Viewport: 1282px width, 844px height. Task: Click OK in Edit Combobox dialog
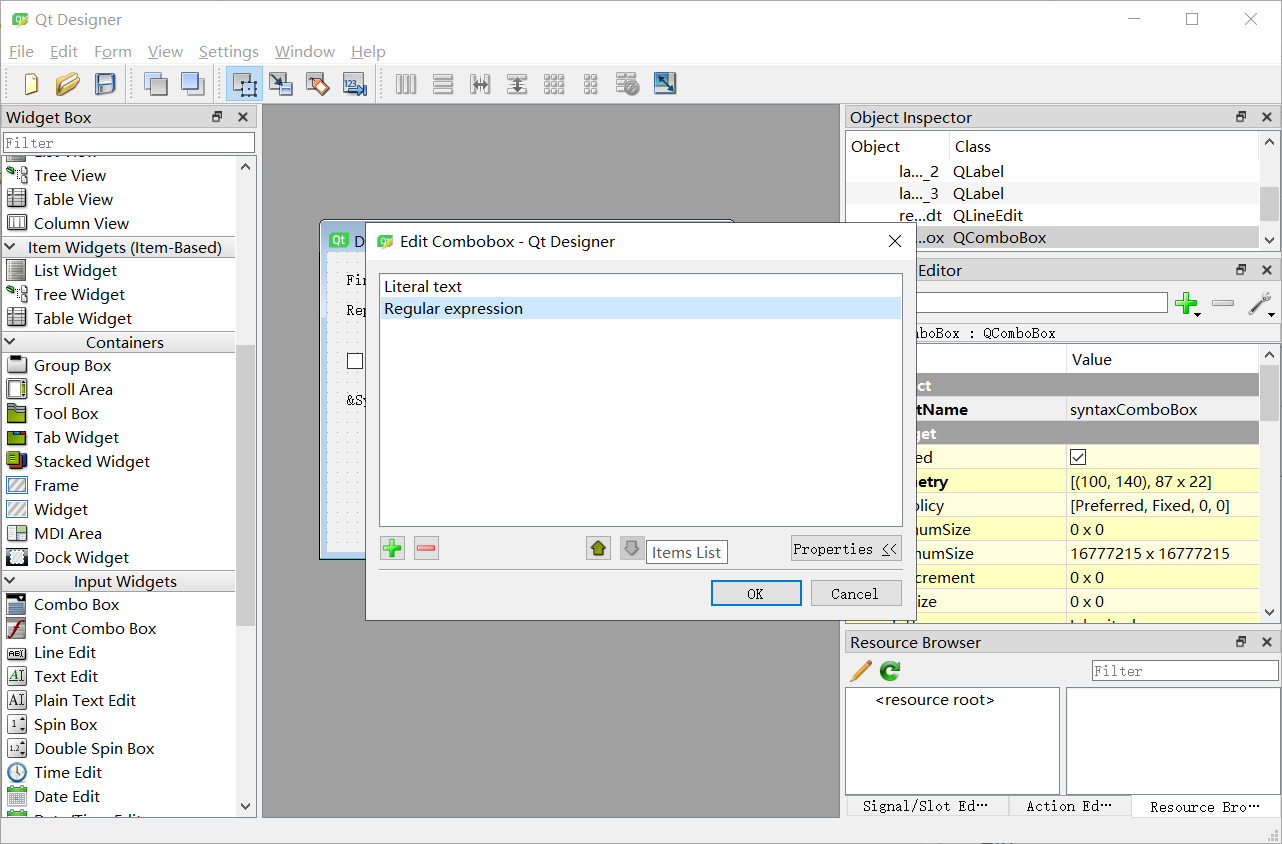point(756,594)
